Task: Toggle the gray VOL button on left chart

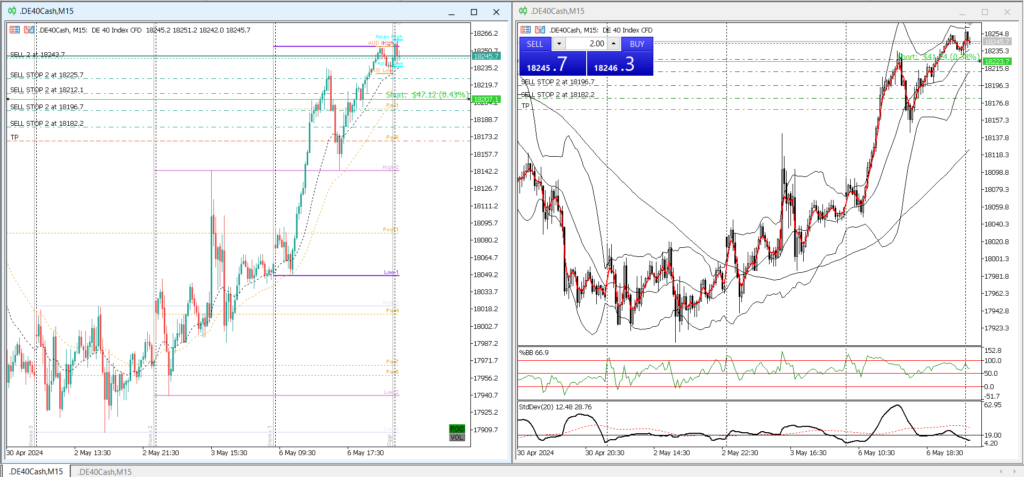Action: 456,437
